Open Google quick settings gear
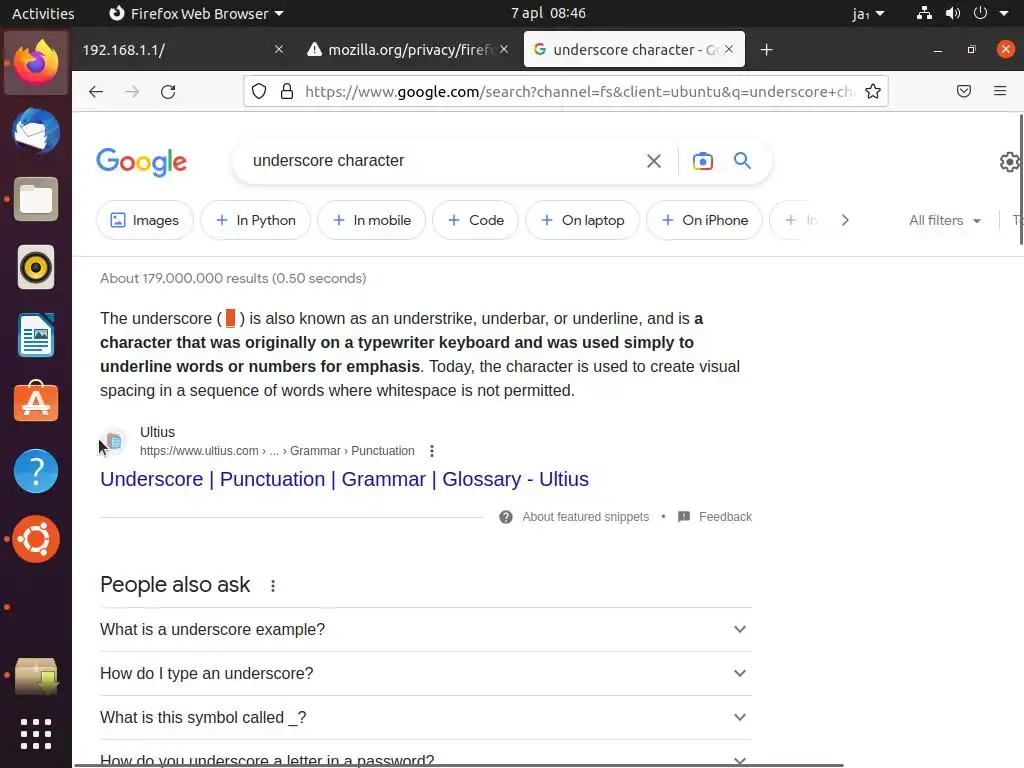The image size is (1024, 768). [1010, 161]
